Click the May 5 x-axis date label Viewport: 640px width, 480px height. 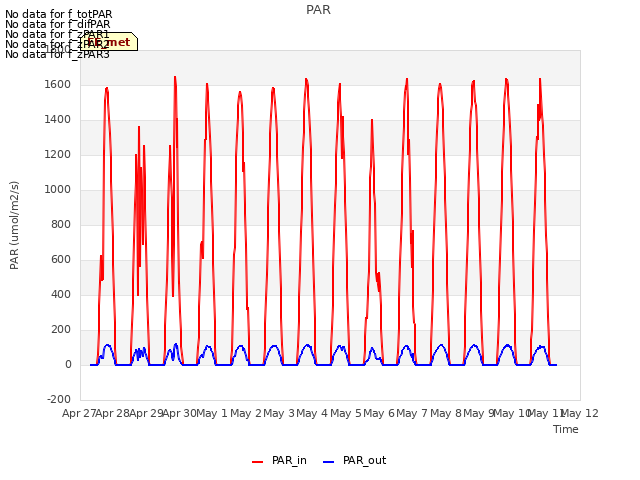tap(346, 413)
